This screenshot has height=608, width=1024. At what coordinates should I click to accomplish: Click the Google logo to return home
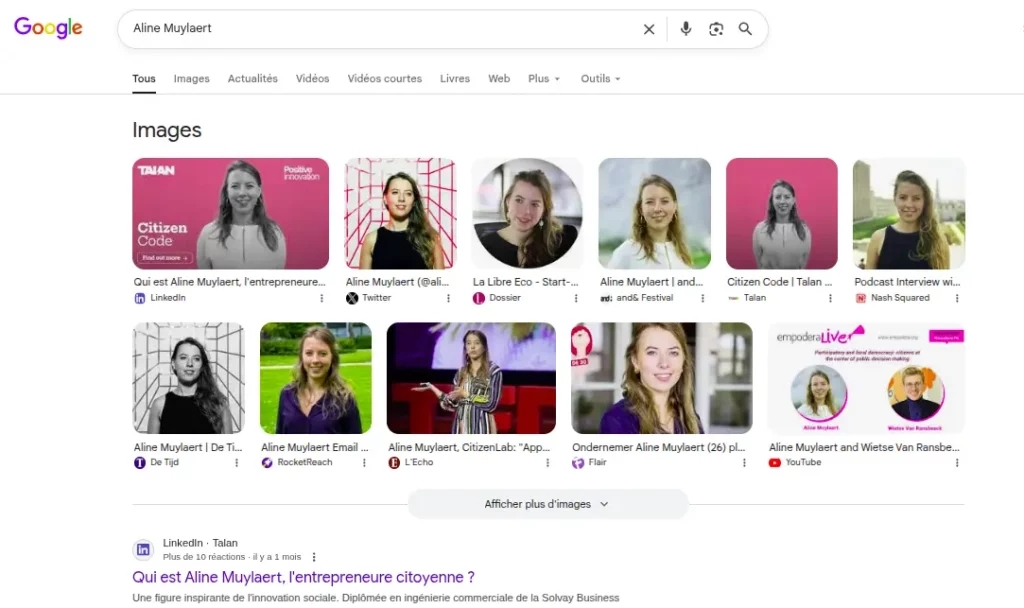tap(47, 28)
